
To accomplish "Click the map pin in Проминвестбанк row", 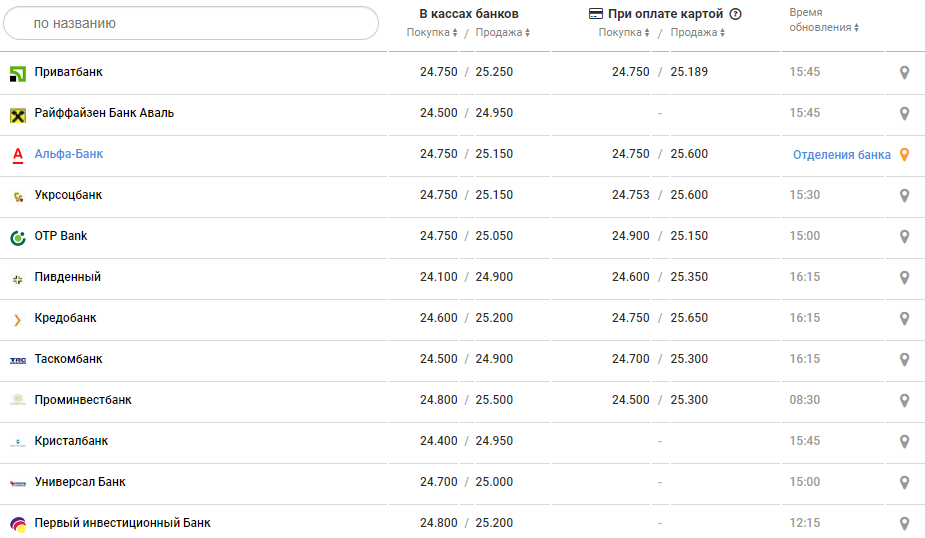I will pyautogui.click(x=904, y=401).
